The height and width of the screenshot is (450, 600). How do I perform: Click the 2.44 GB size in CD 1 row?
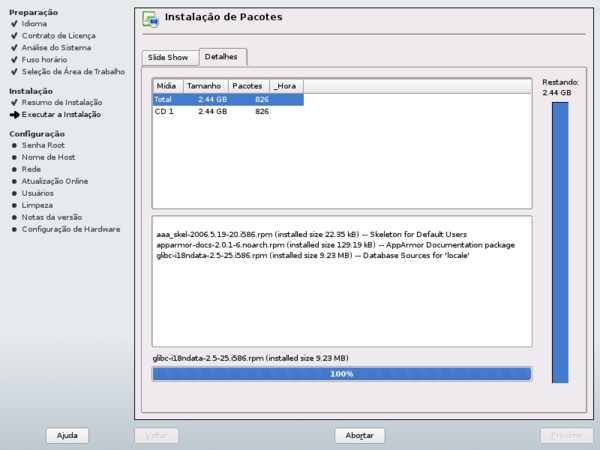(x=212, y=111)
